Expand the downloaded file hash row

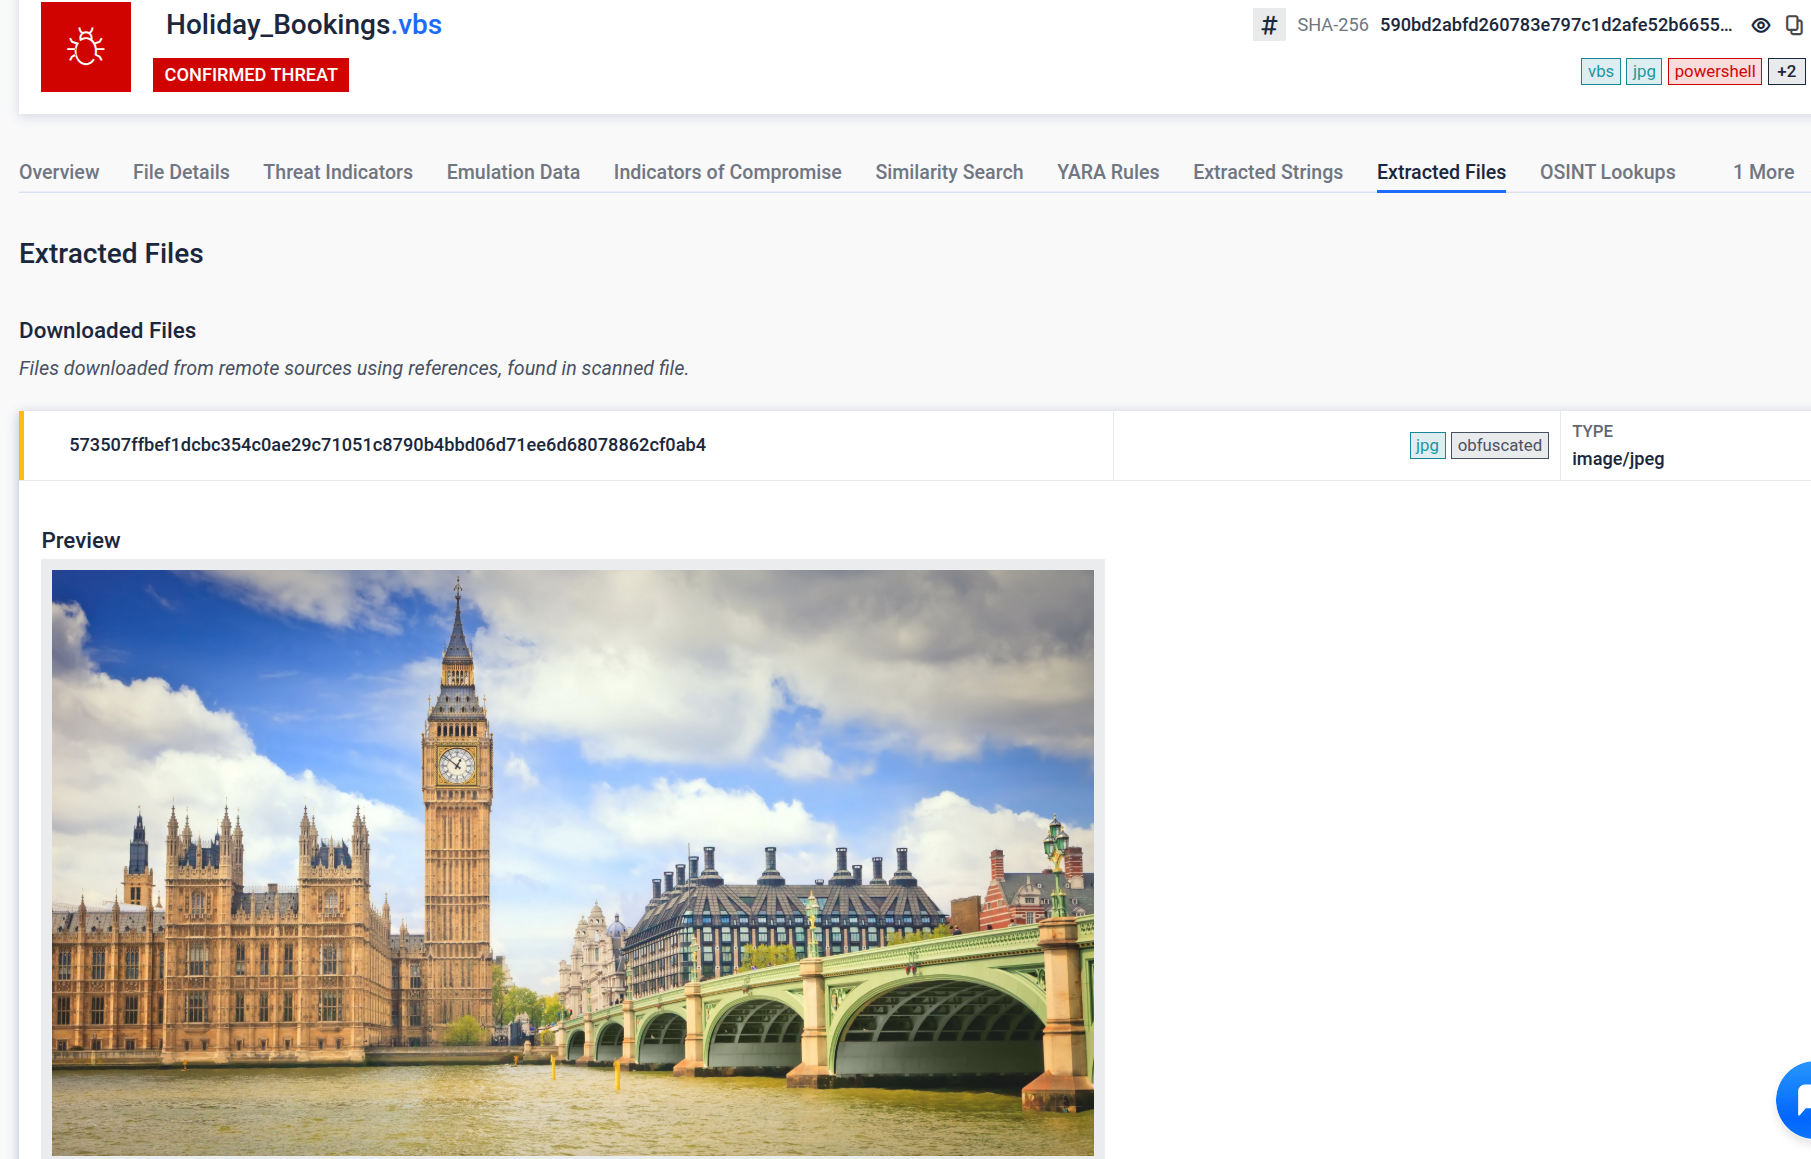(387, 445)
